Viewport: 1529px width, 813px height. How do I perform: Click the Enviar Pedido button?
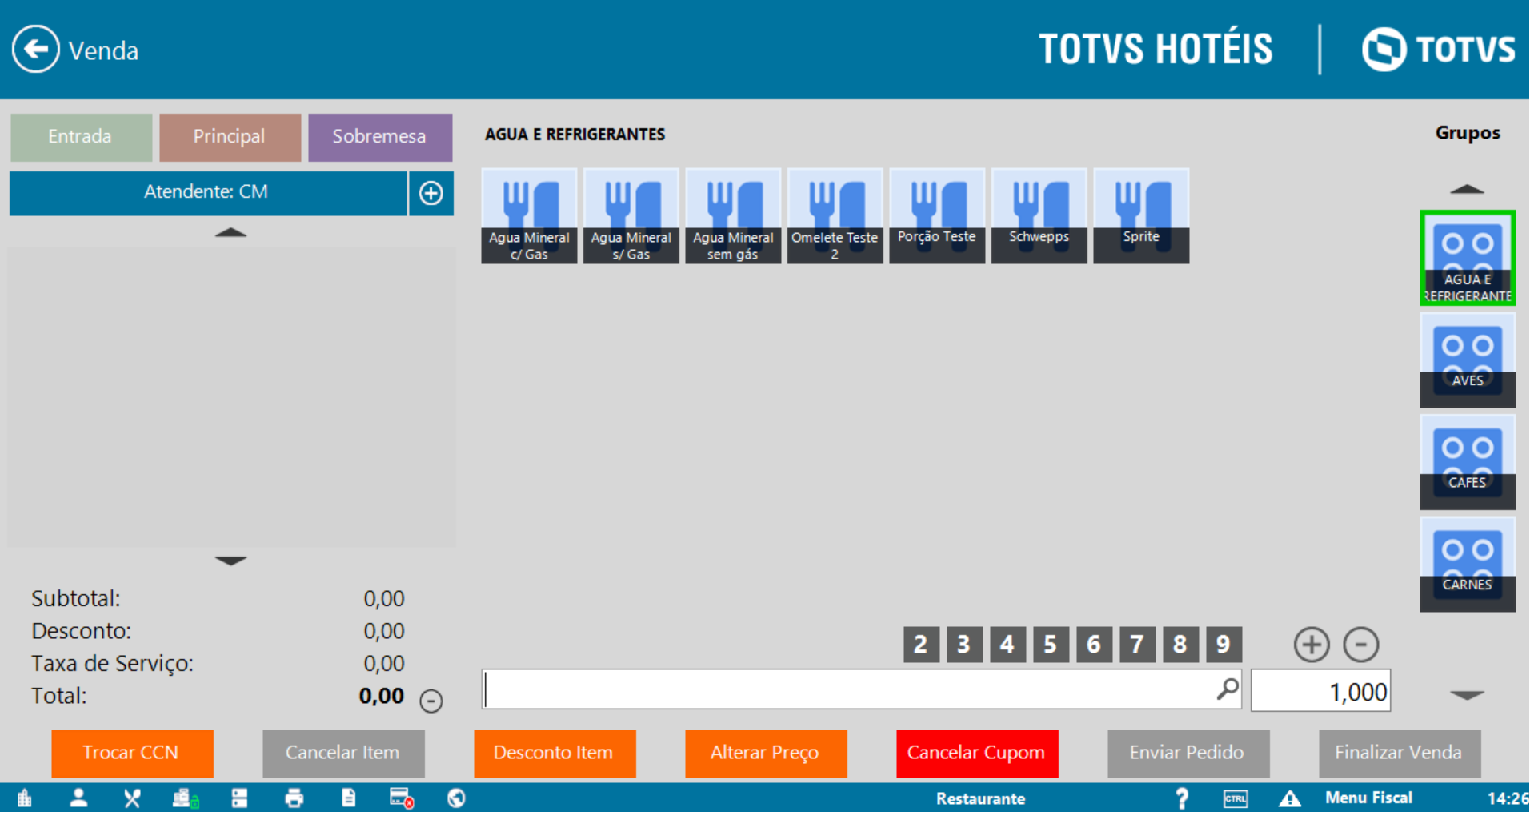[x=1188, y=753]
